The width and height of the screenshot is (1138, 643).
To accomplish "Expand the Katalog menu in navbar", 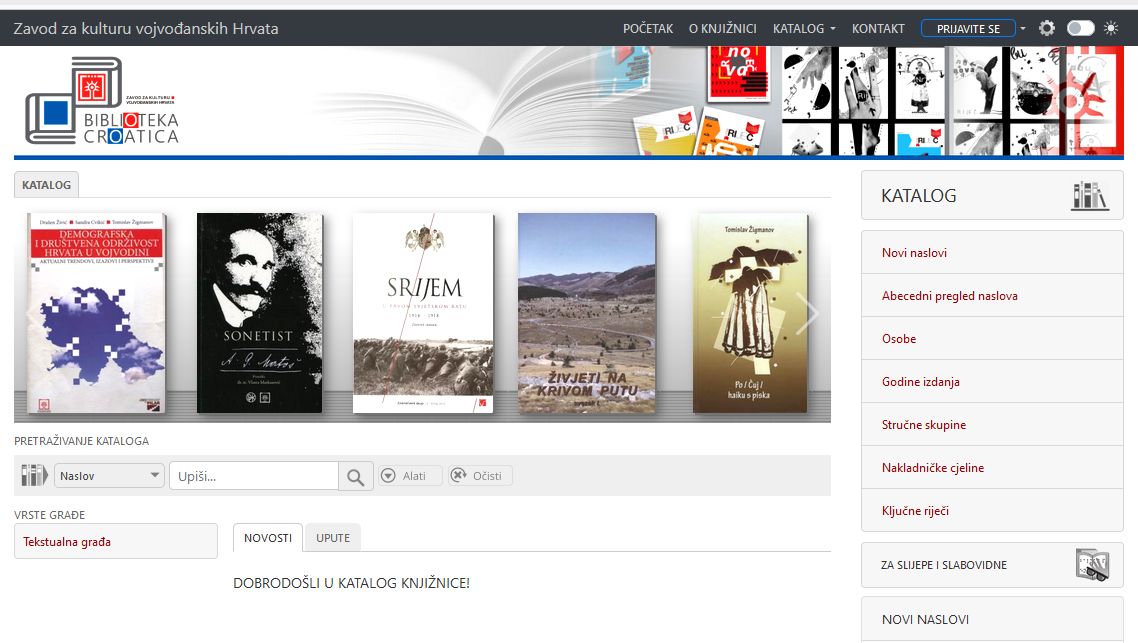I will coord(804,29).
